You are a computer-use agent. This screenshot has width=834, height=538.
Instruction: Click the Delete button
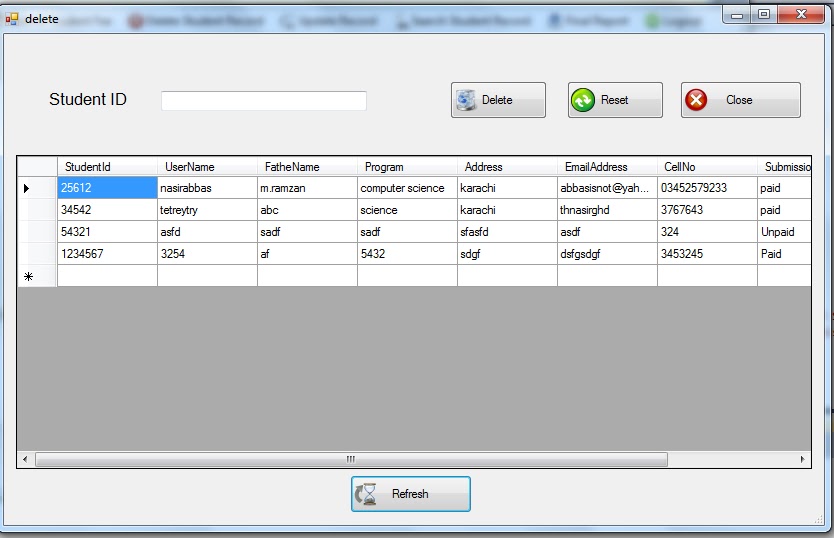(498, 100)
